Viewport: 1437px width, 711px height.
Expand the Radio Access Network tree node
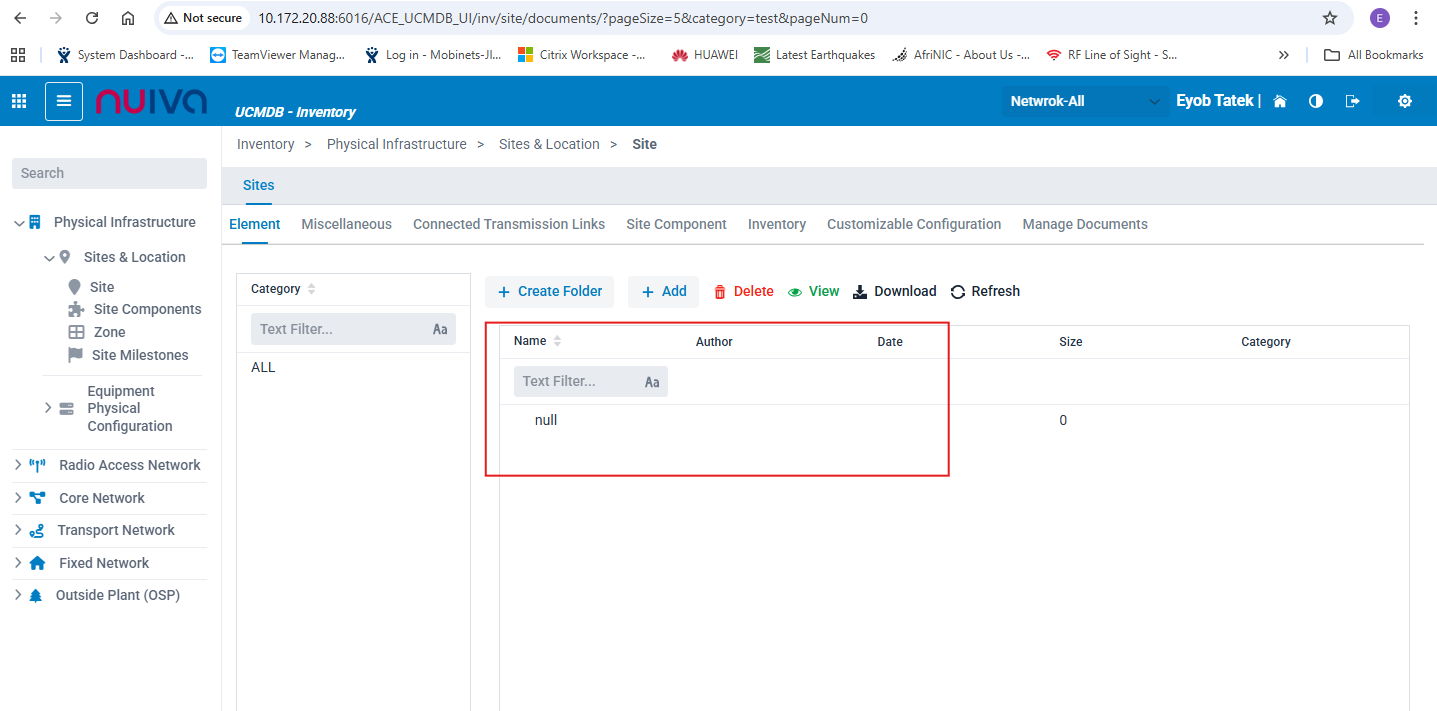[18, 465]
